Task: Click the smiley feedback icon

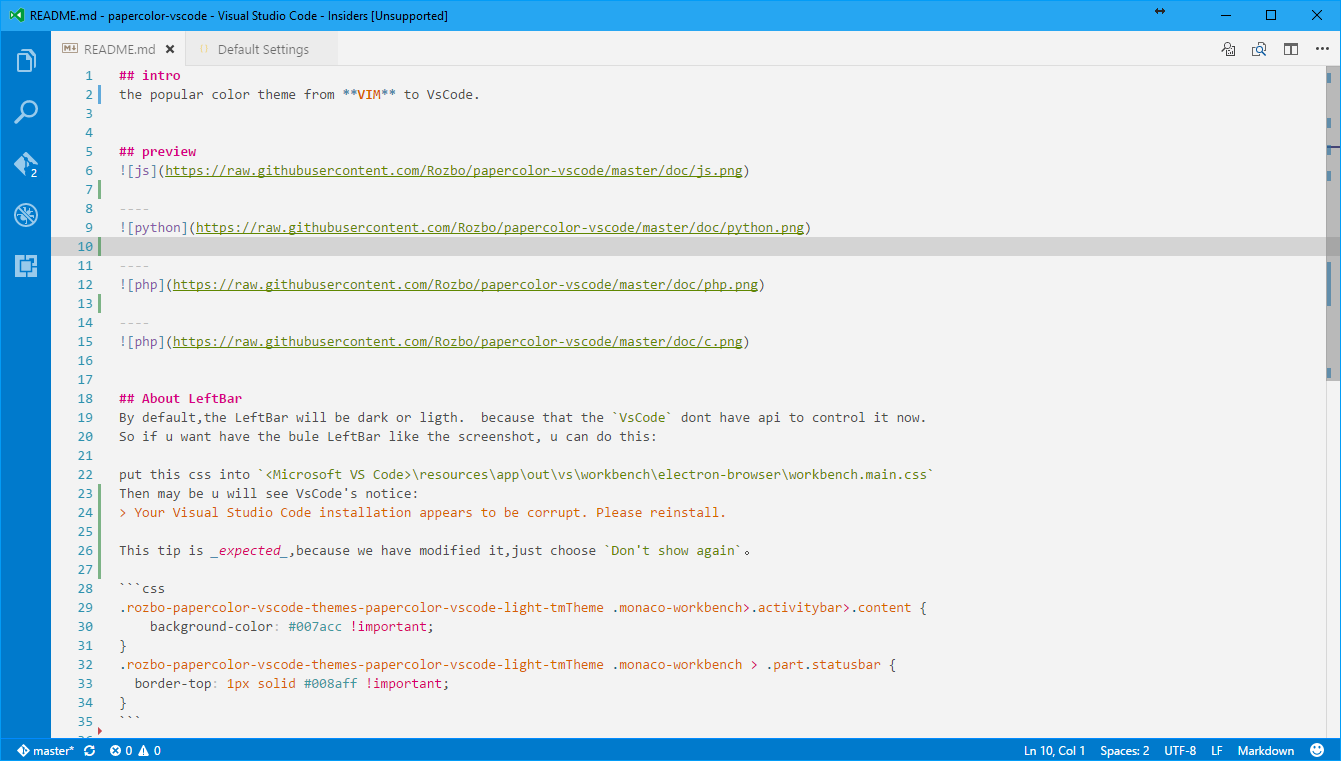Action: click(x=1318, y=750)
